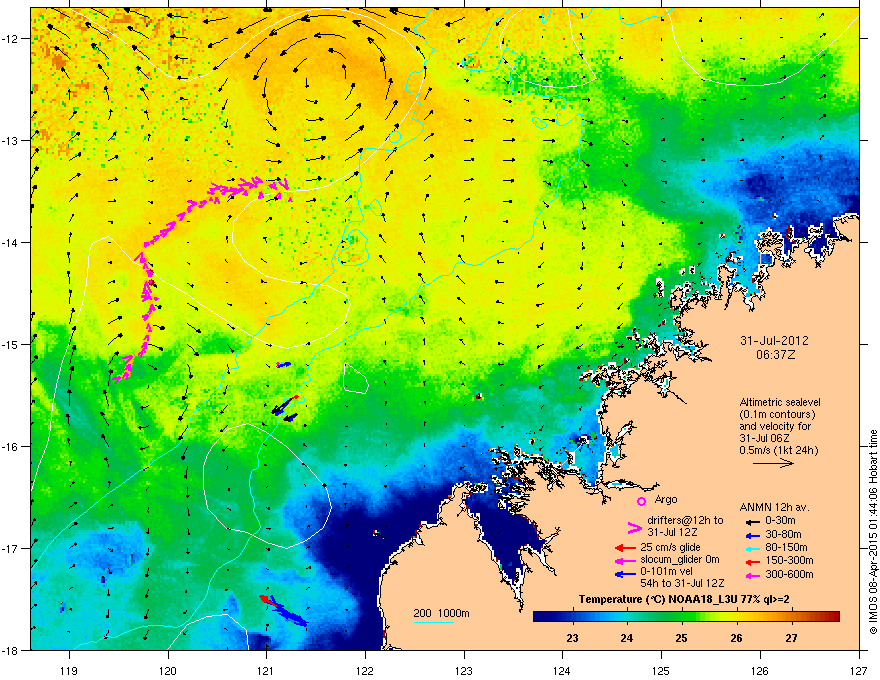The height and width of the screenshot is (680, 880).
Task: Click the 126 longitude tick label
Action: (x=760, y=670)
